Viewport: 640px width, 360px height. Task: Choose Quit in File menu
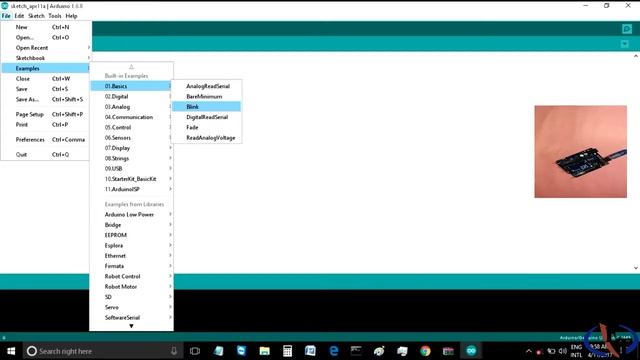[x=46, y=154]
